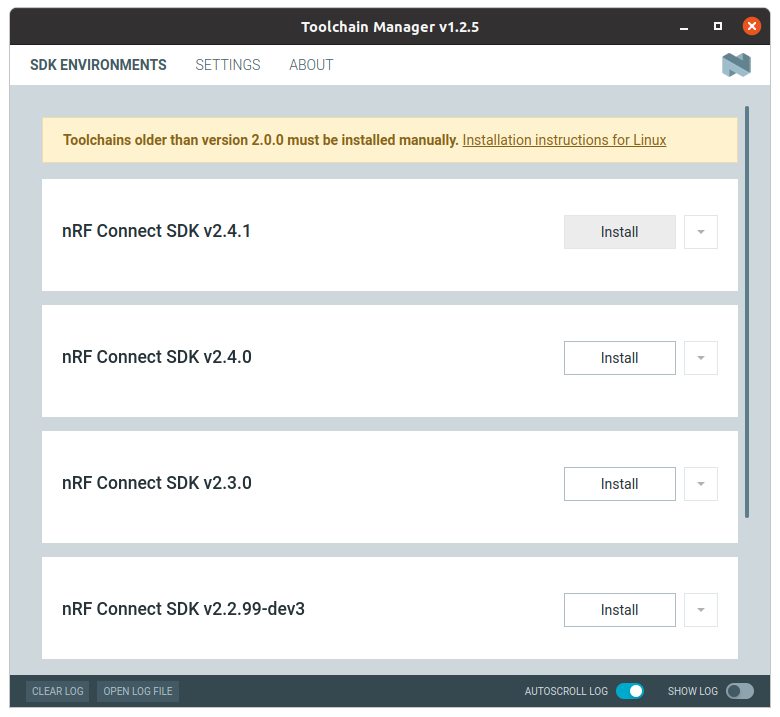This screenshot has height=717, width=780.
Task: Install nRF Connect SDK v2.2.99-dev3
Action: (620, 610)
